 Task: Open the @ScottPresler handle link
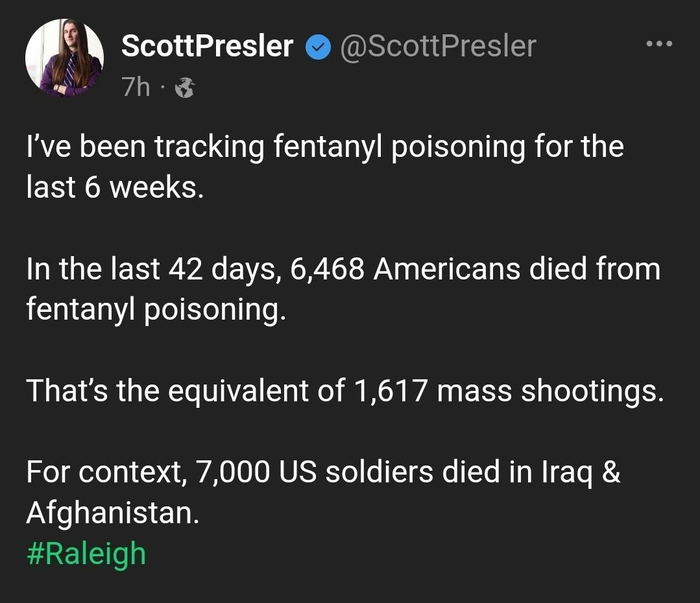[439, 46]
